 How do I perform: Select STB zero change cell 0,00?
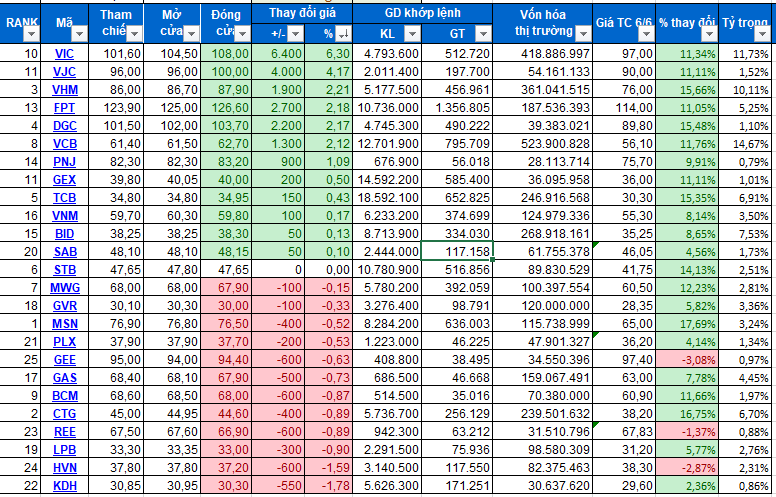pyautogui.click(x=329, y=270)
